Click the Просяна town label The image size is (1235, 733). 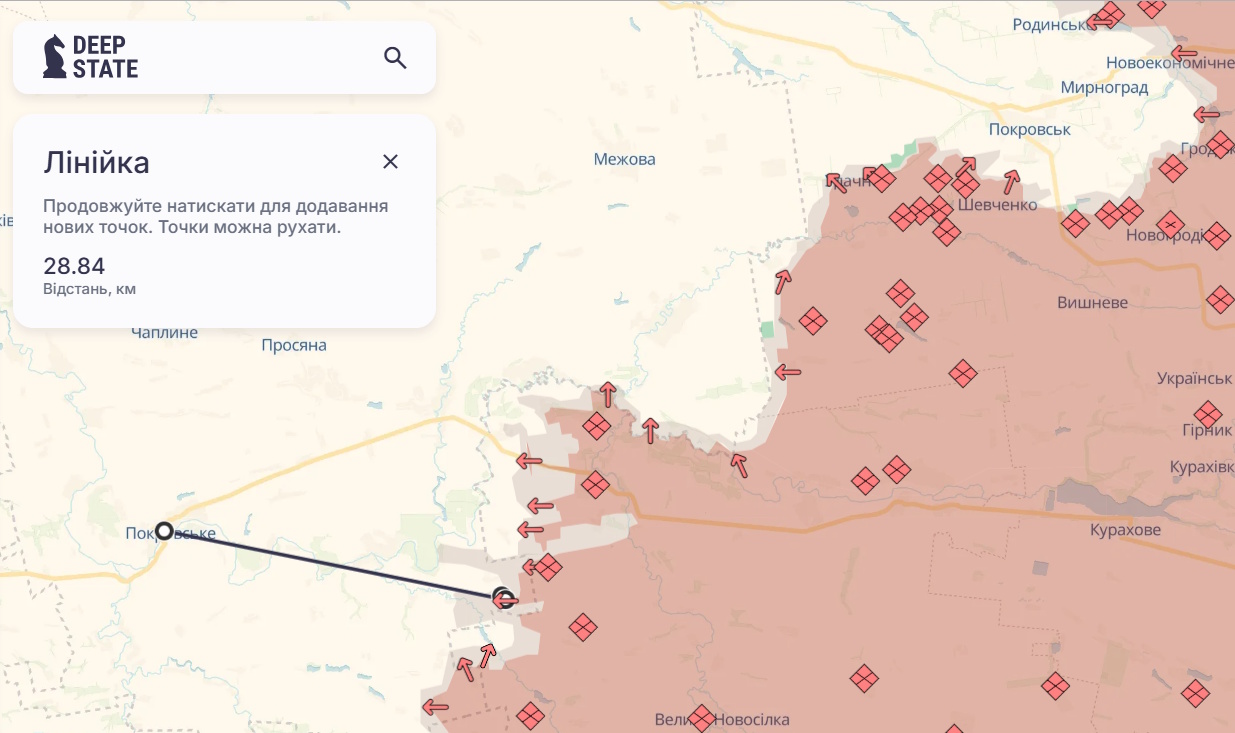point(294,346)
